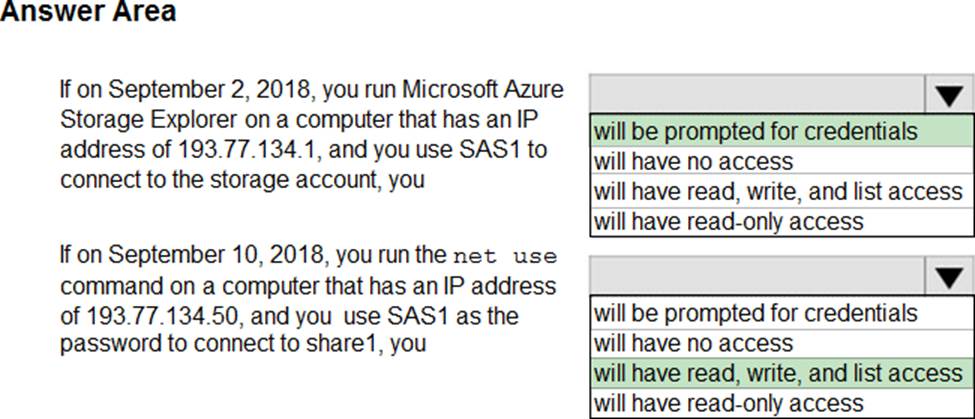Image resolution: width=975 pixels, height=419 pixels.
Task: Select highlighted 'will be prompted for credentials' in first list
Action: [782, 131]
